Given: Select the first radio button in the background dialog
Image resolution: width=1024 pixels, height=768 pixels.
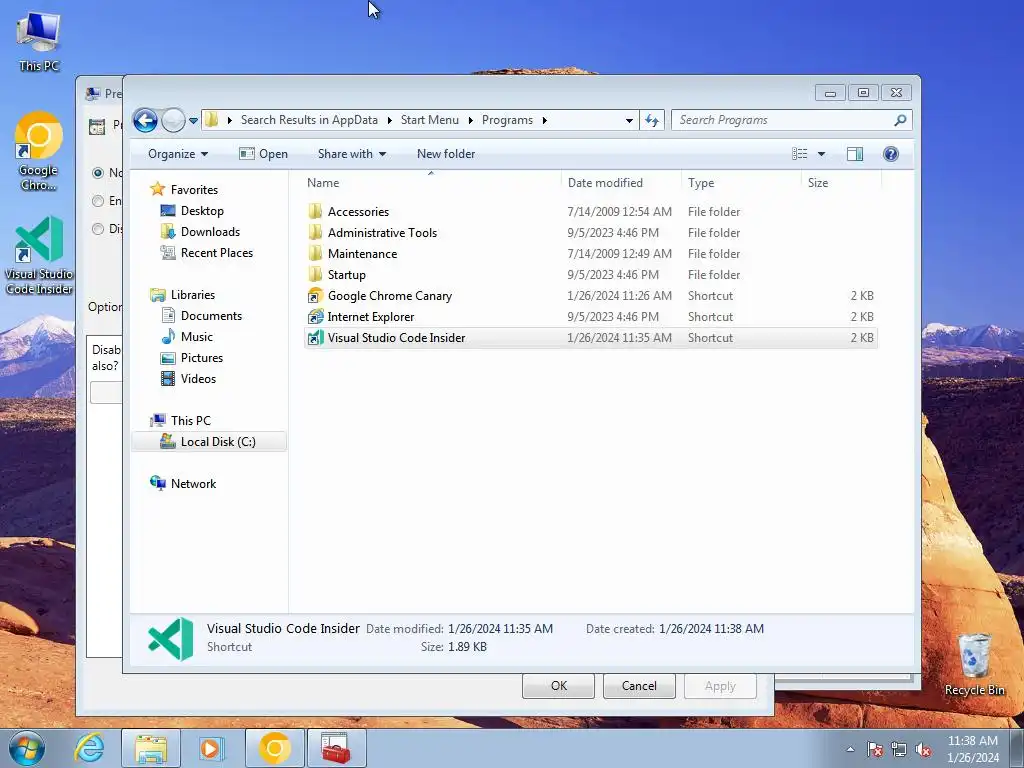Looking at the screenshot, I should (x=98, y=173).
